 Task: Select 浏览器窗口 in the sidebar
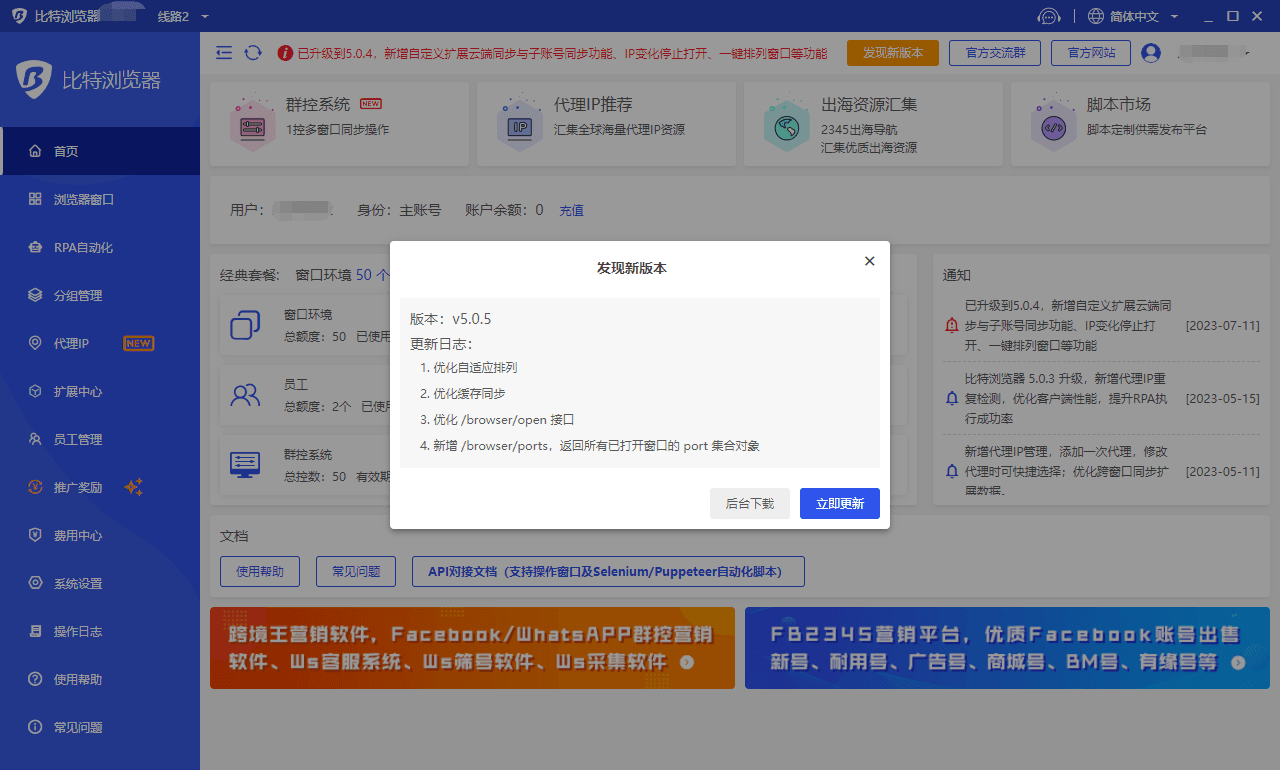tap(84, 200)
